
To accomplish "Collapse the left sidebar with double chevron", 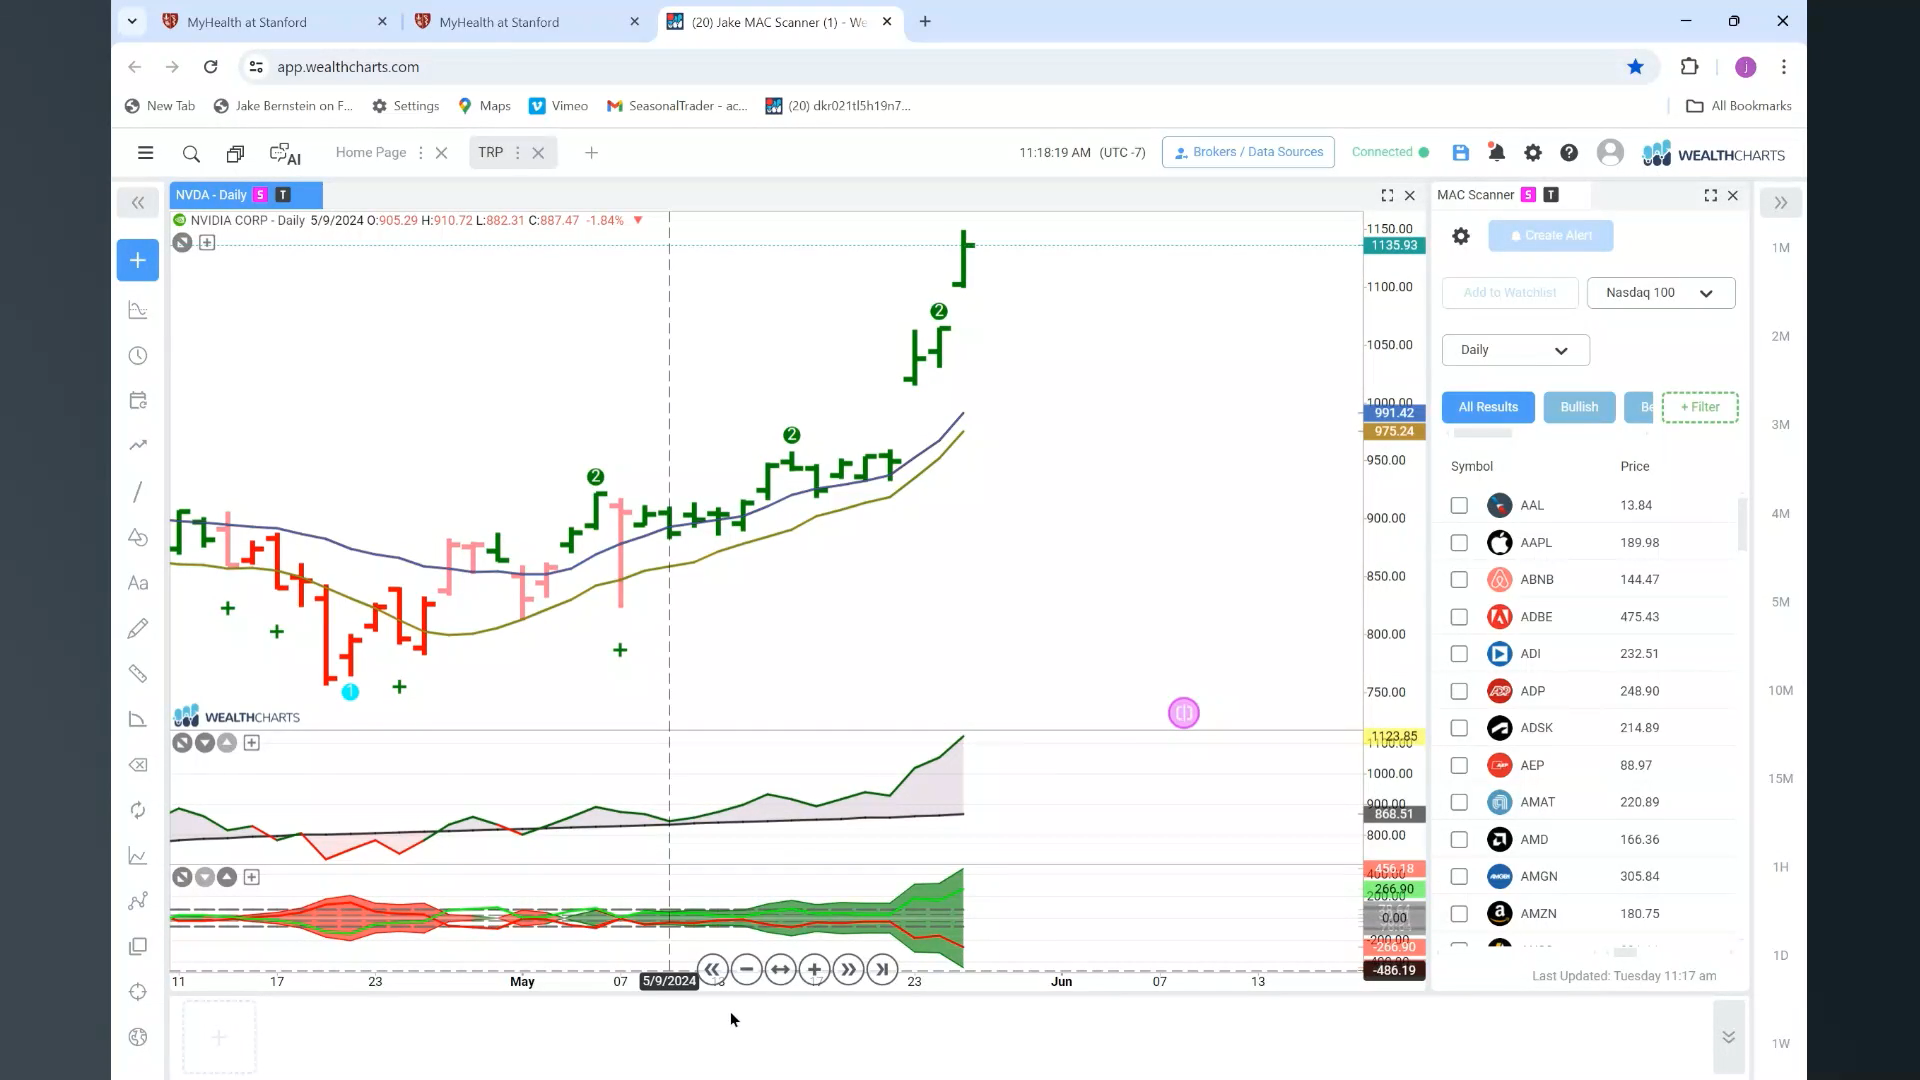I will click(138, 203).
